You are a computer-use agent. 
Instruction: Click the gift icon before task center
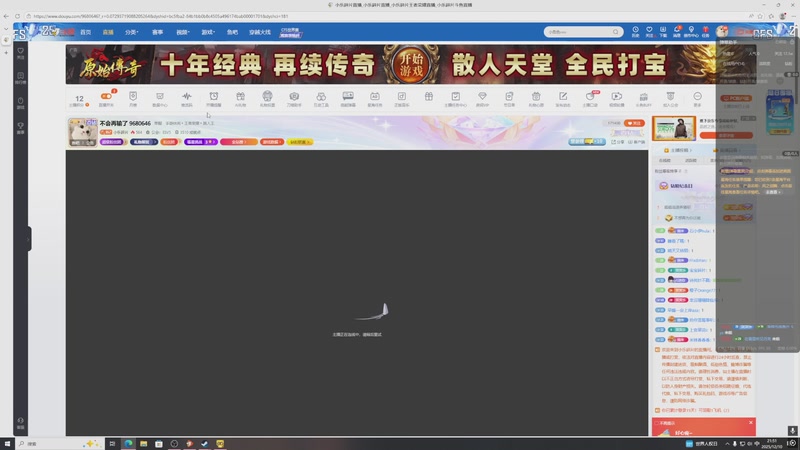(x=429, y=96)
